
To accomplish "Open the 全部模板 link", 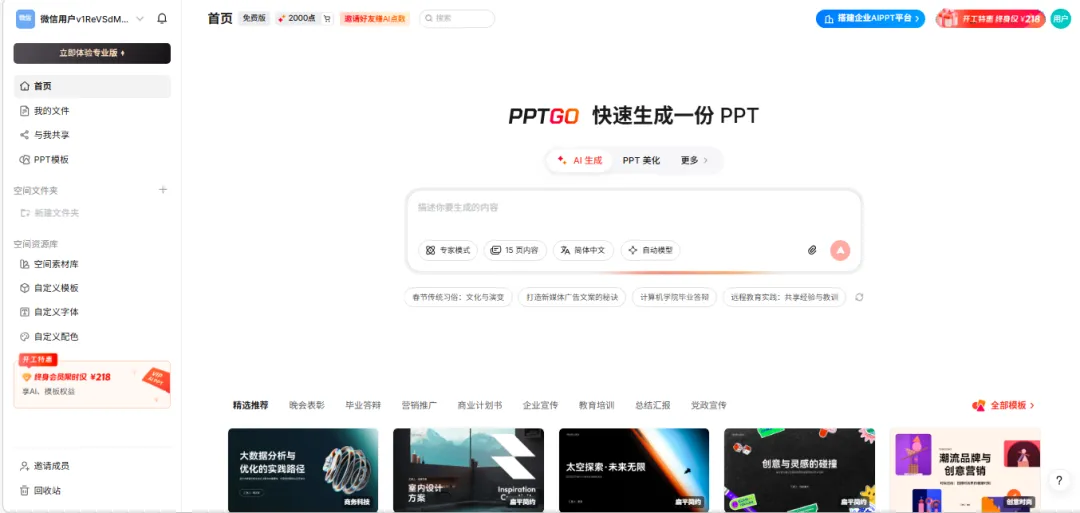I will point(1004,406).
